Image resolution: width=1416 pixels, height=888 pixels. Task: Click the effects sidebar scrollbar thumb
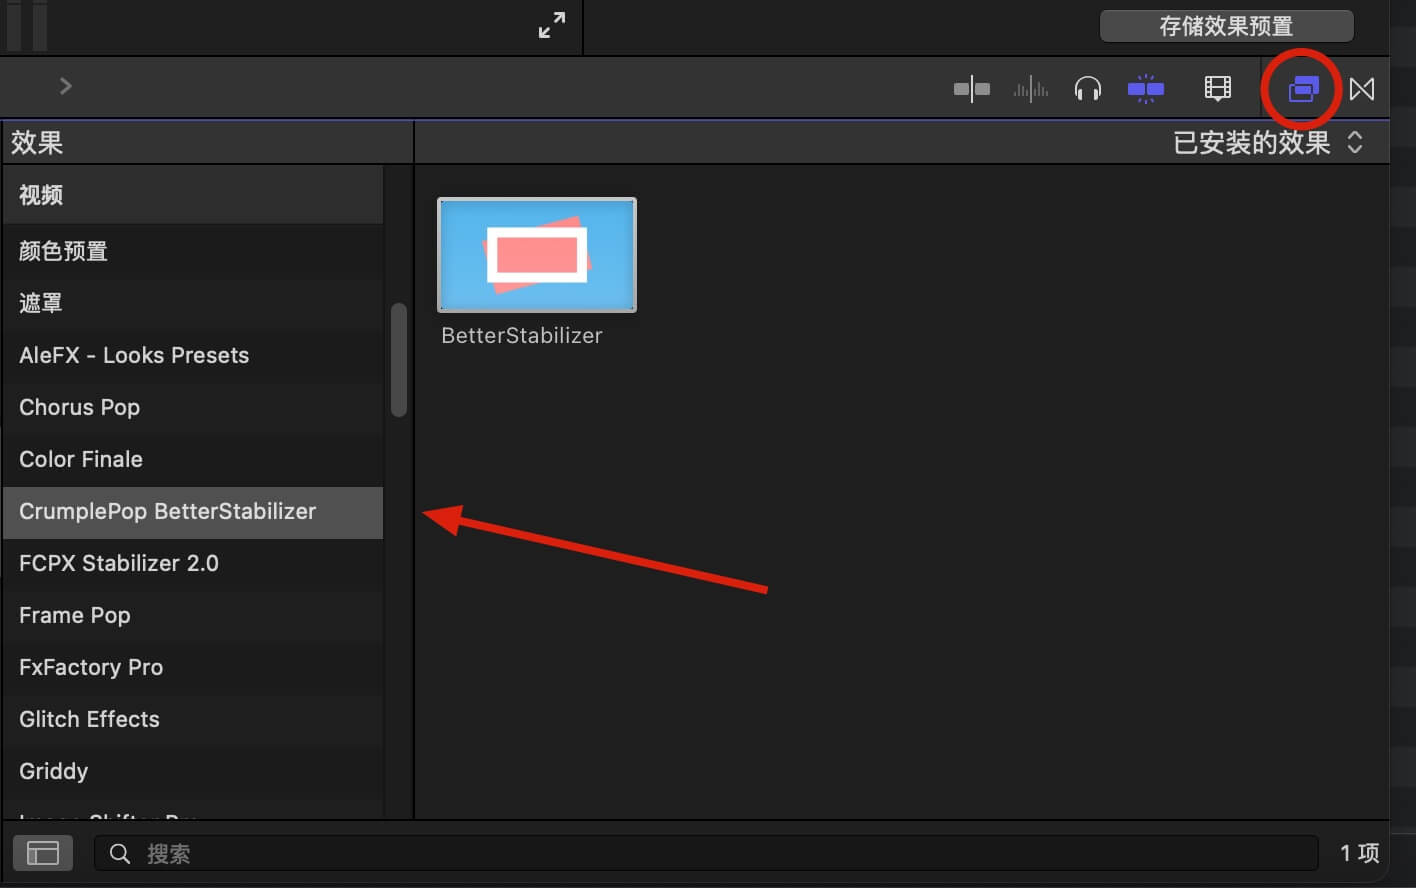click(x=399, y=359)
